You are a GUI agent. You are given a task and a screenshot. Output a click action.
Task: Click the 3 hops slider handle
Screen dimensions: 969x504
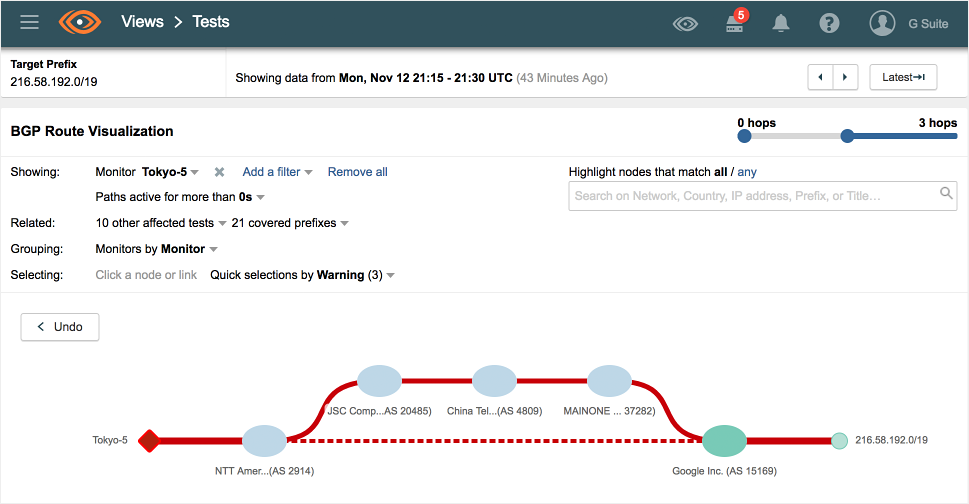847,136
